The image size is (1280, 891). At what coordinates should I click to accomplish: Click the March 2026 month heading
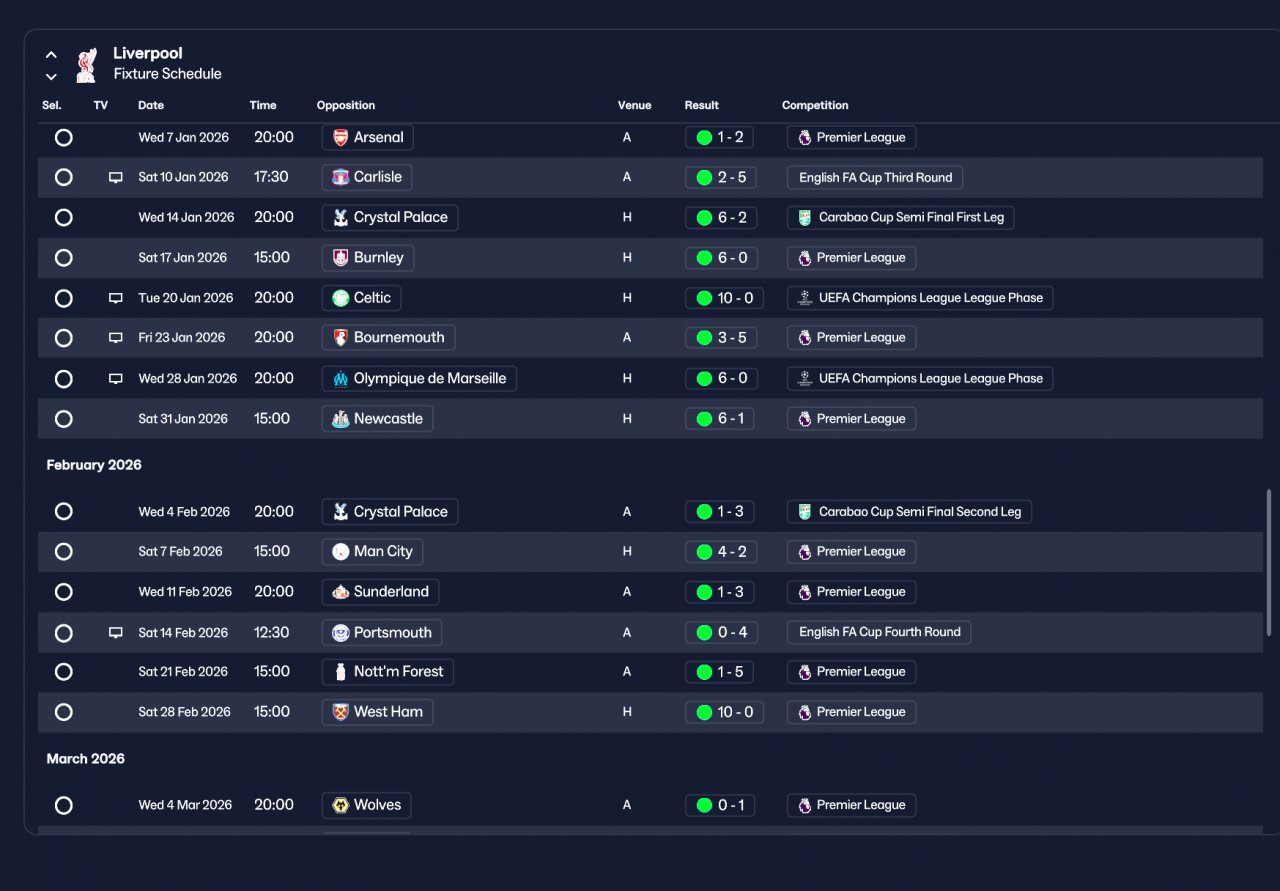[x=86, y=759]
